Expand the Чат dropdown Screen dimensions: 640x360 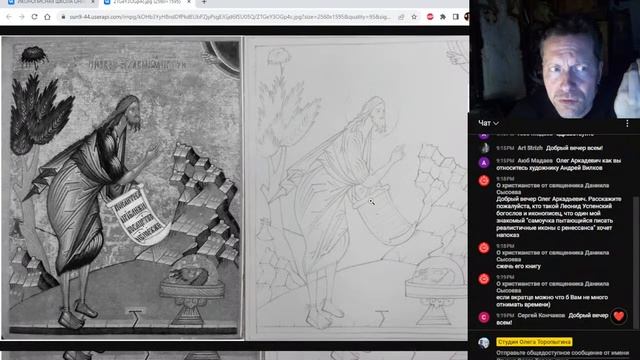click(x=488, y=123)
